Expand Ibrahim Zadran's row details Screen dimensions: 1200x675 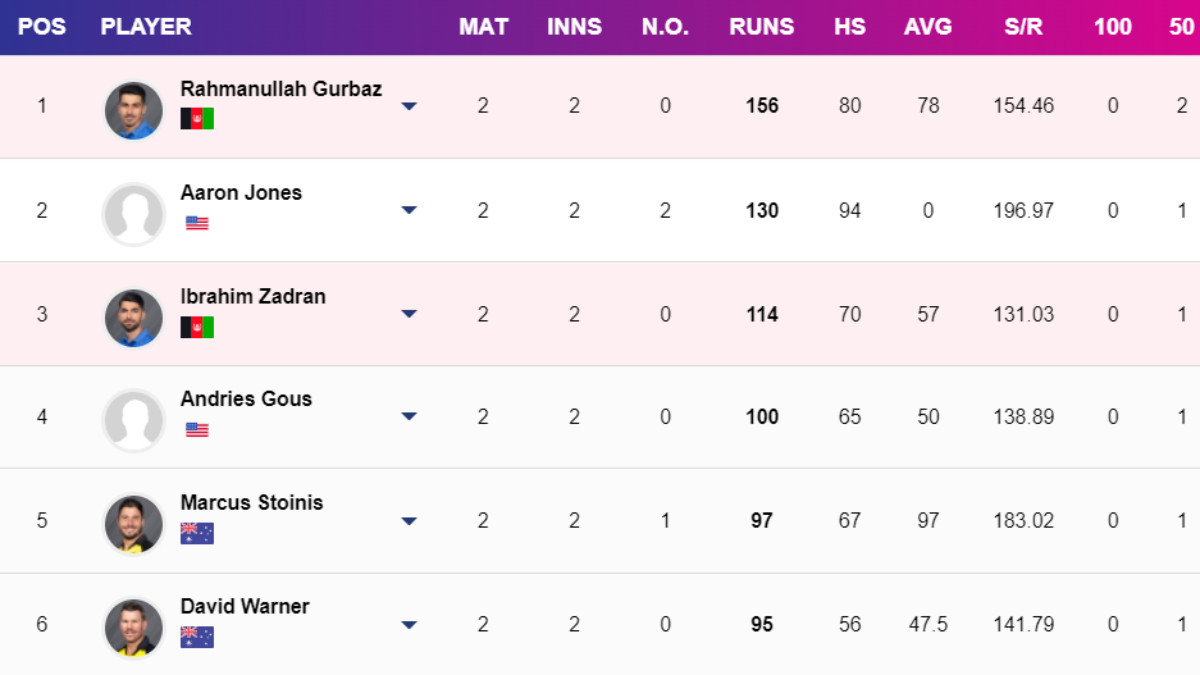(x=409, y=314)
